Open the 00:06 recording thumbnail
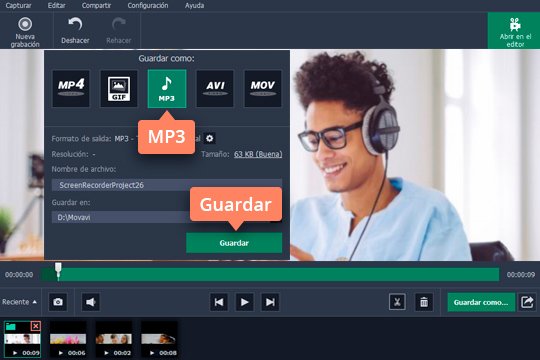The height and width of the screenshot is (360, 540). (68, 339)
